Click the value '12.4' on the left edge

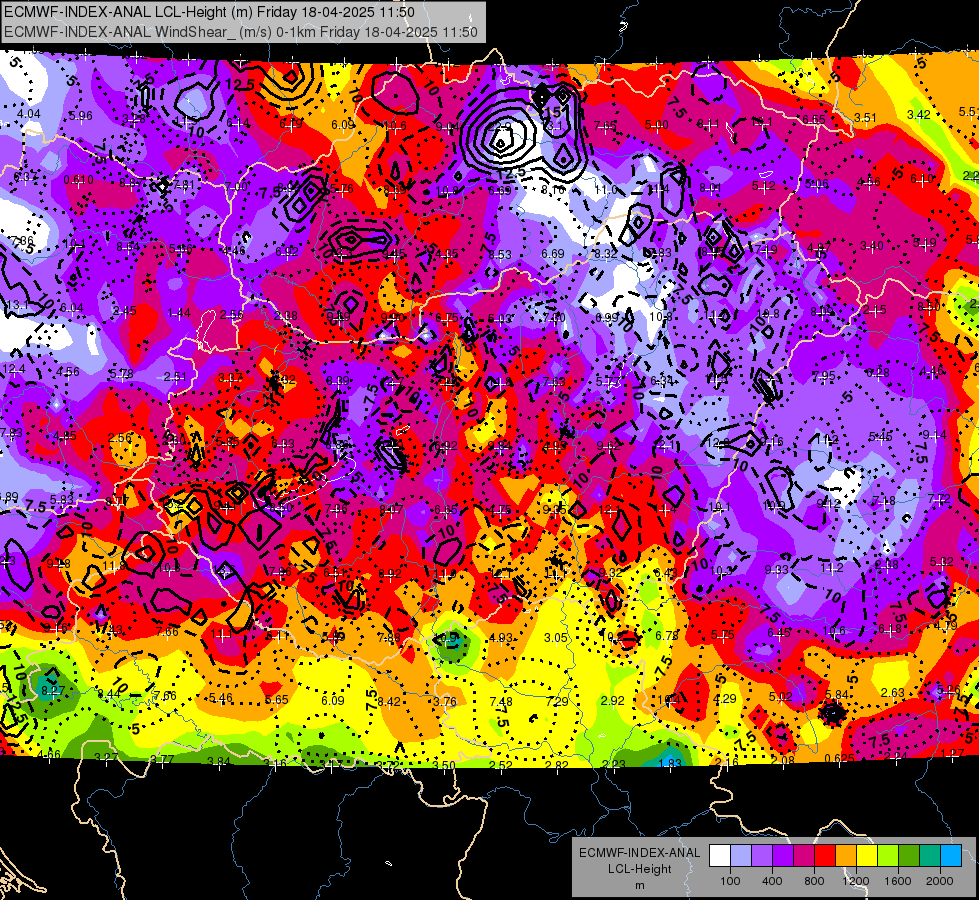coord(14,370)
